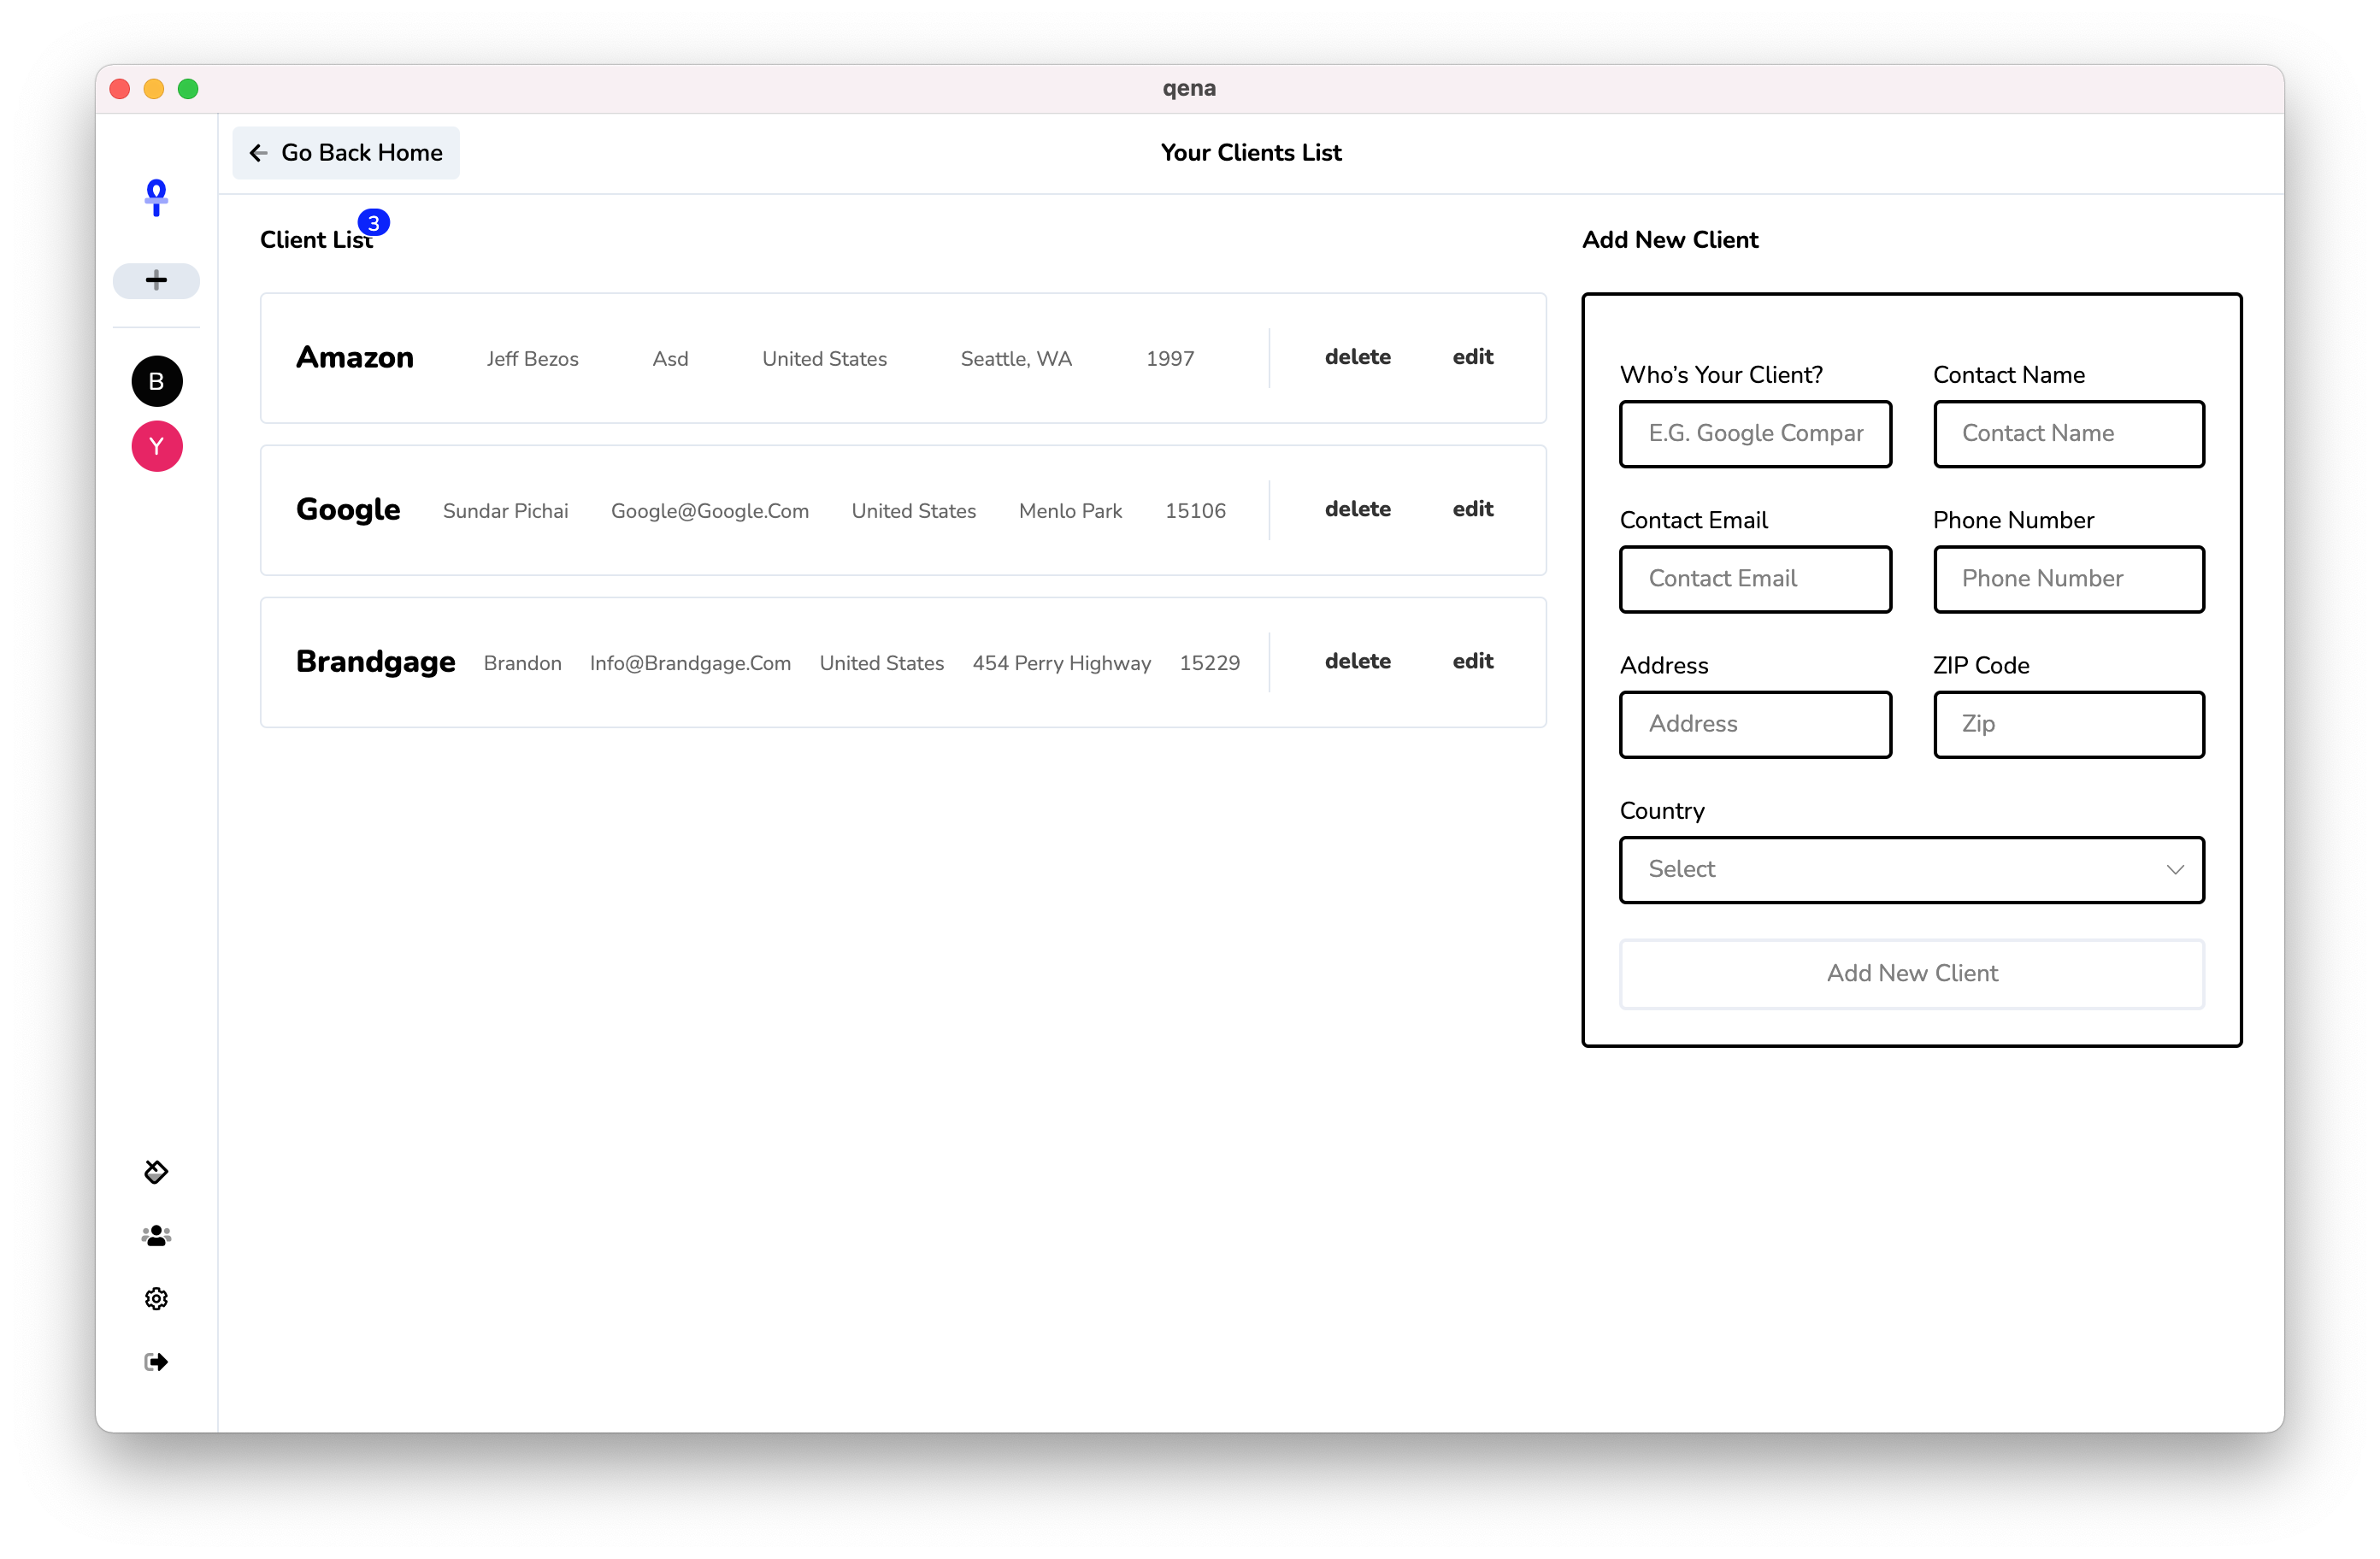Focus the Who's Your Client field
The height and width of the screenshot is (1559, 2380).
pos(1755,434)
